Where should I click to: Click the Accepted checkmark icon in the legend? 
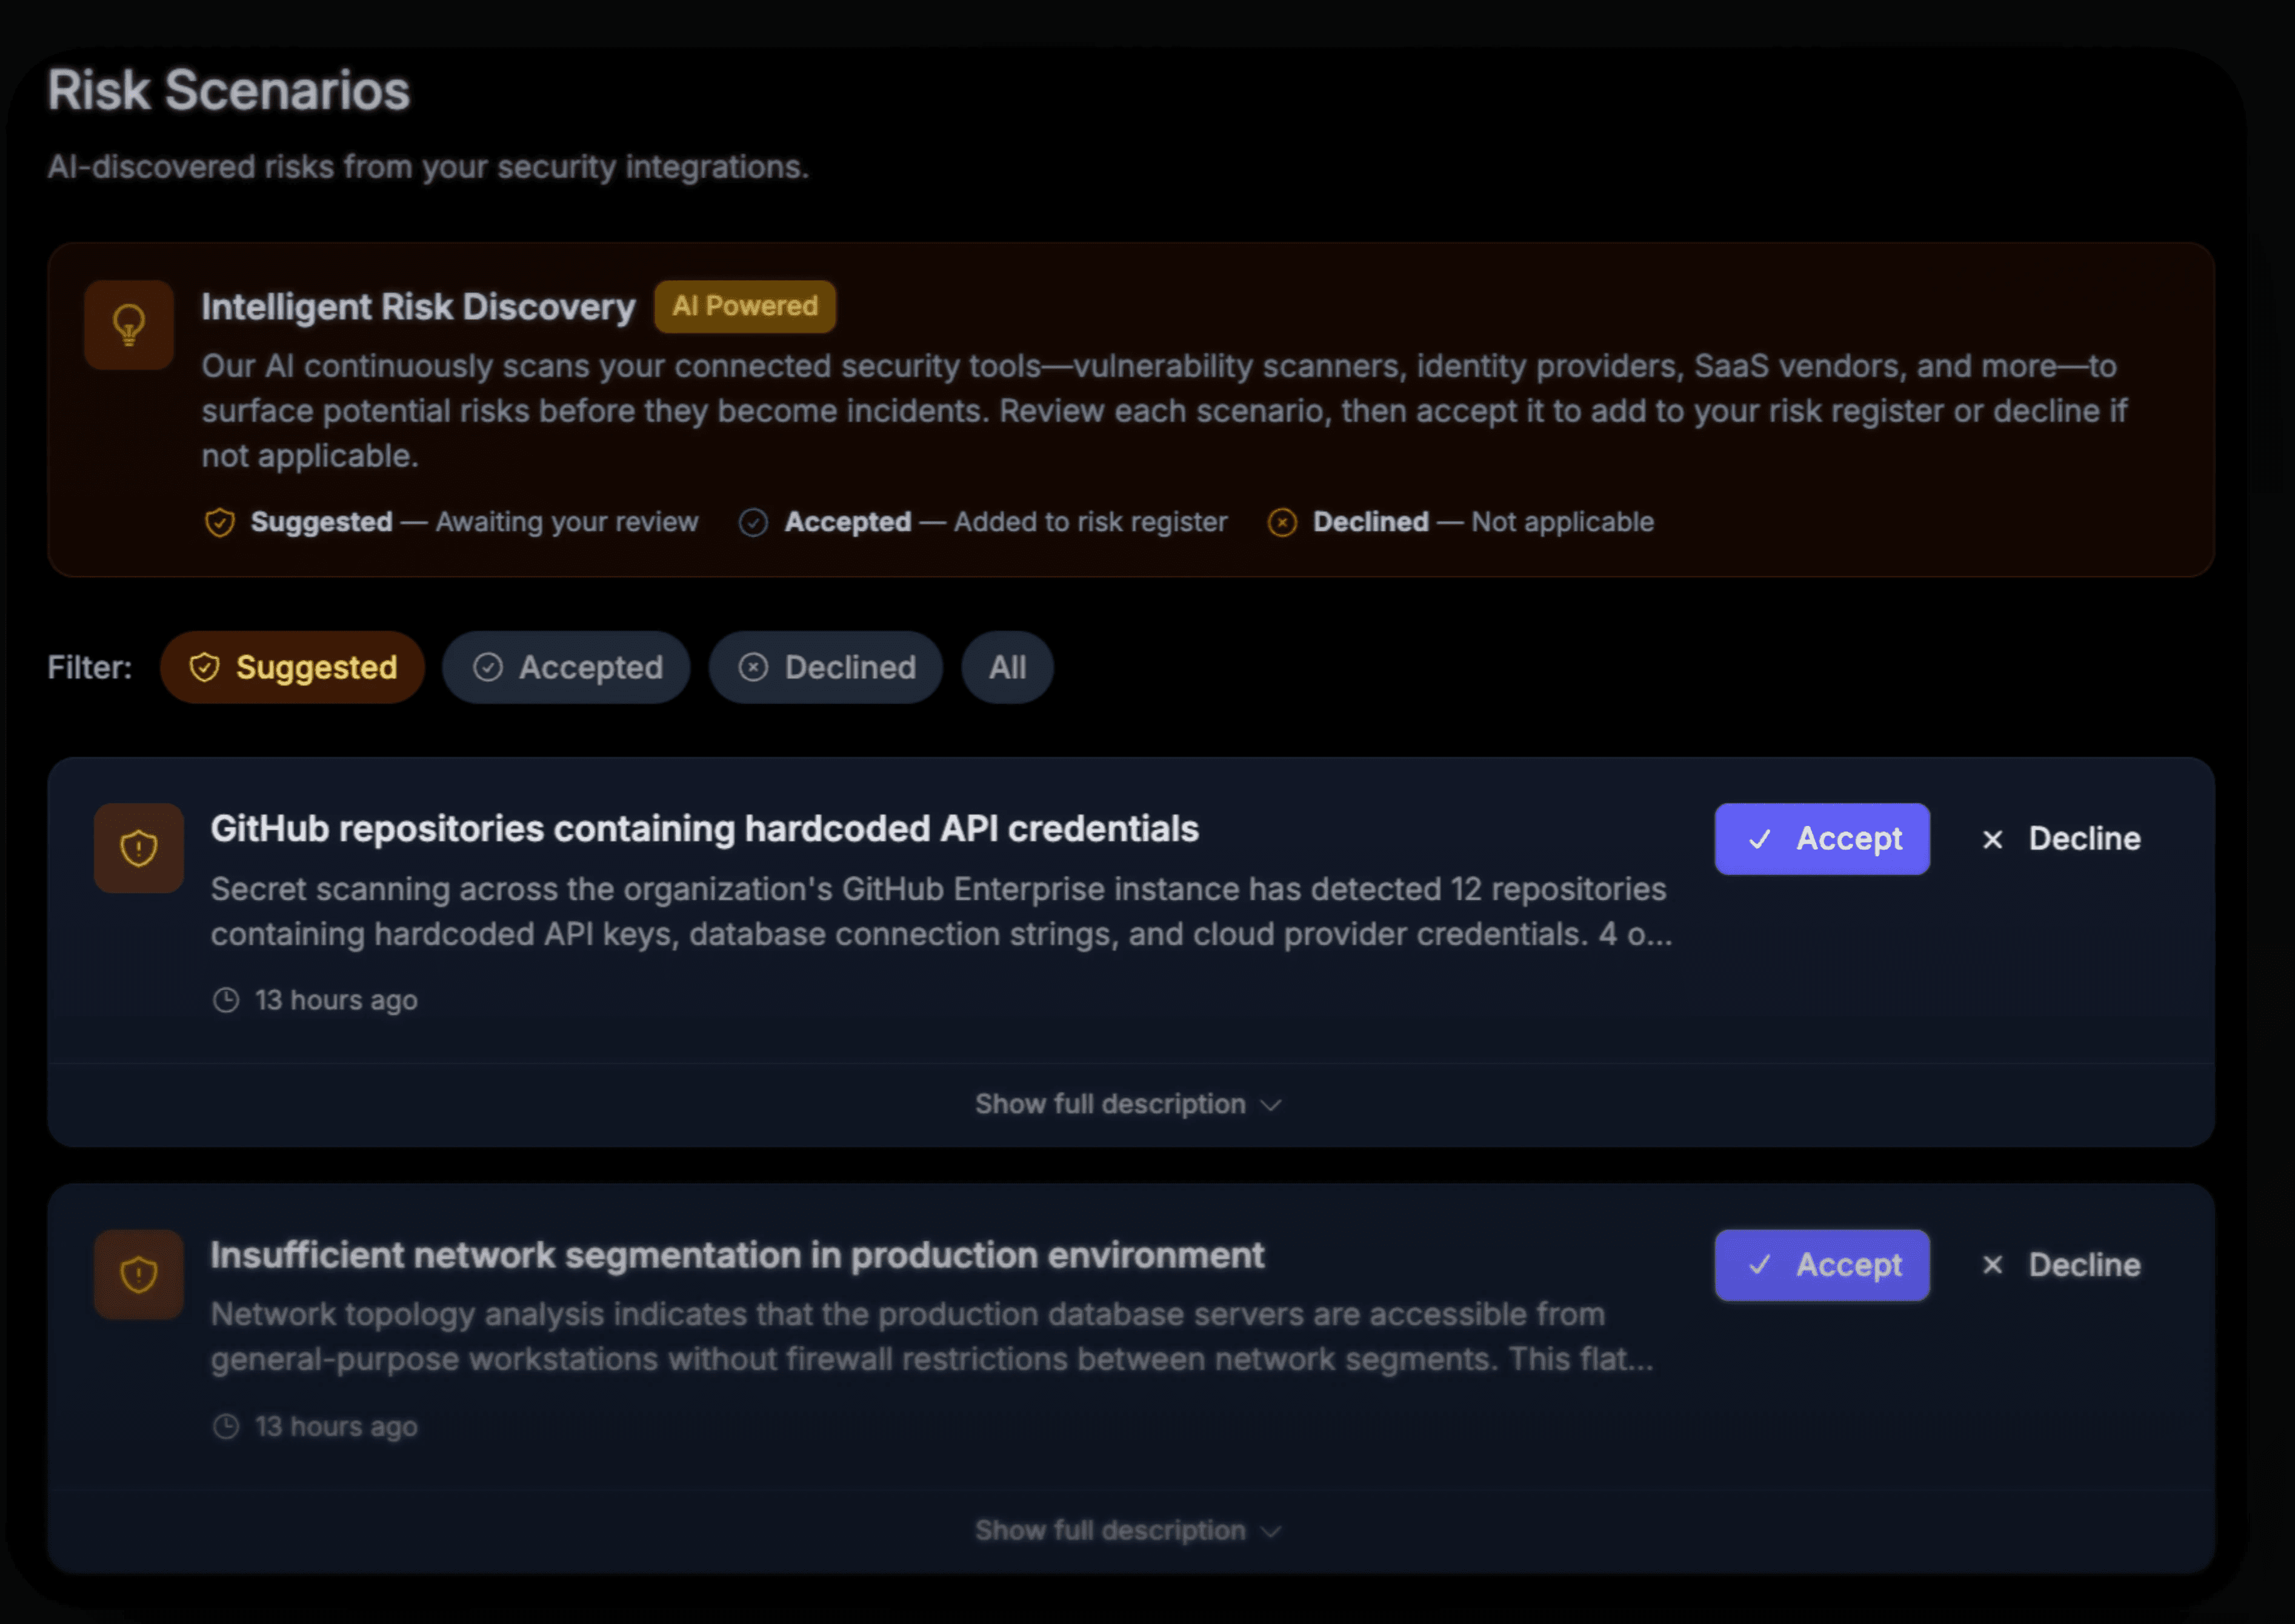coord(753,522)
